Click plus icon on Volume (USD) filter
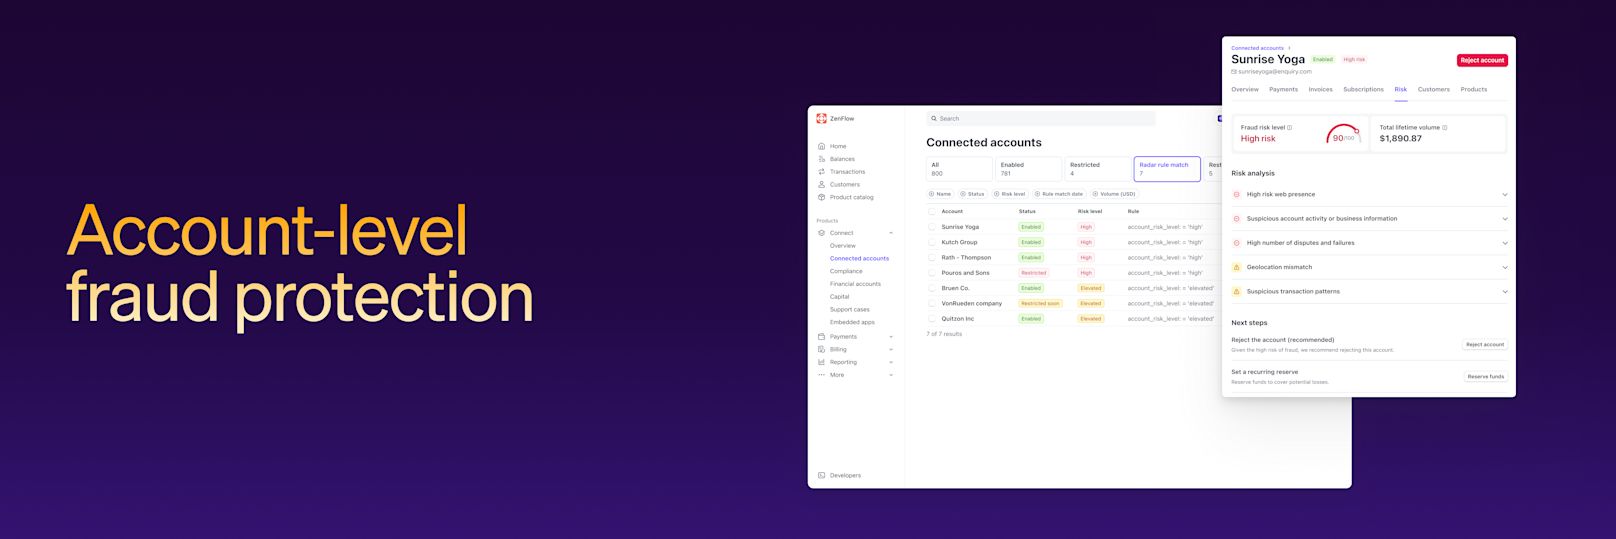The width and height of the screenshot is (1616, 539). [x=1096, y=194]
